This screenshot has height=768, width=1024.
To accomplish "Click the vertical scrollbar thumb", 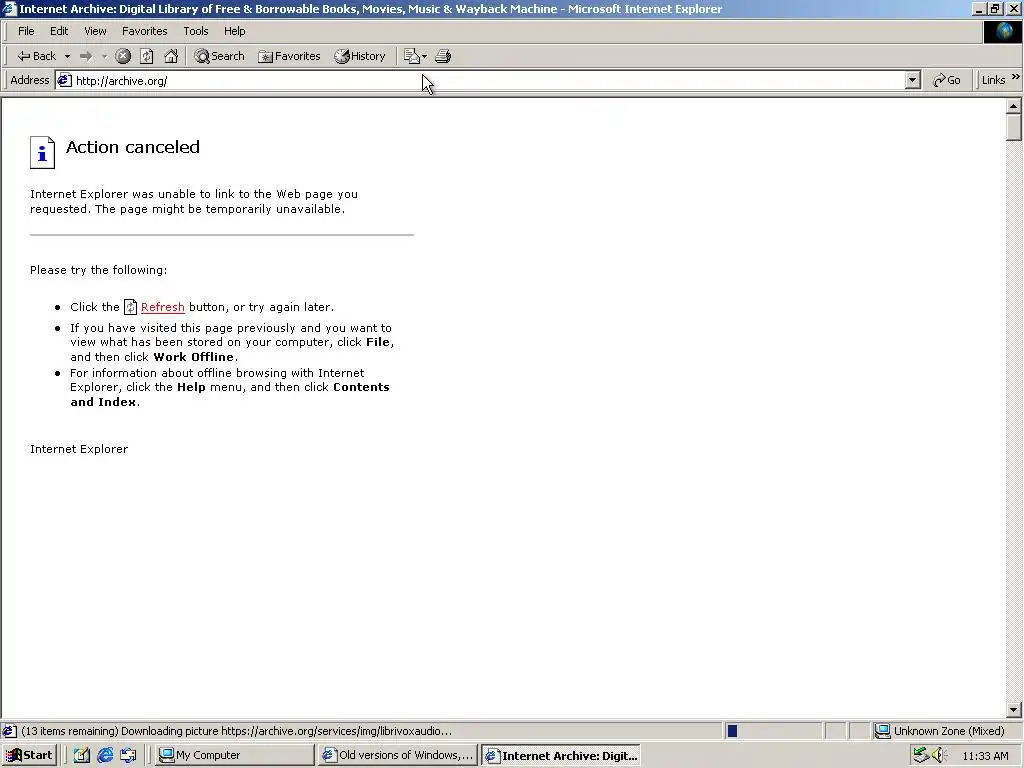I will pyautogui.click(x=1013, y=127).
